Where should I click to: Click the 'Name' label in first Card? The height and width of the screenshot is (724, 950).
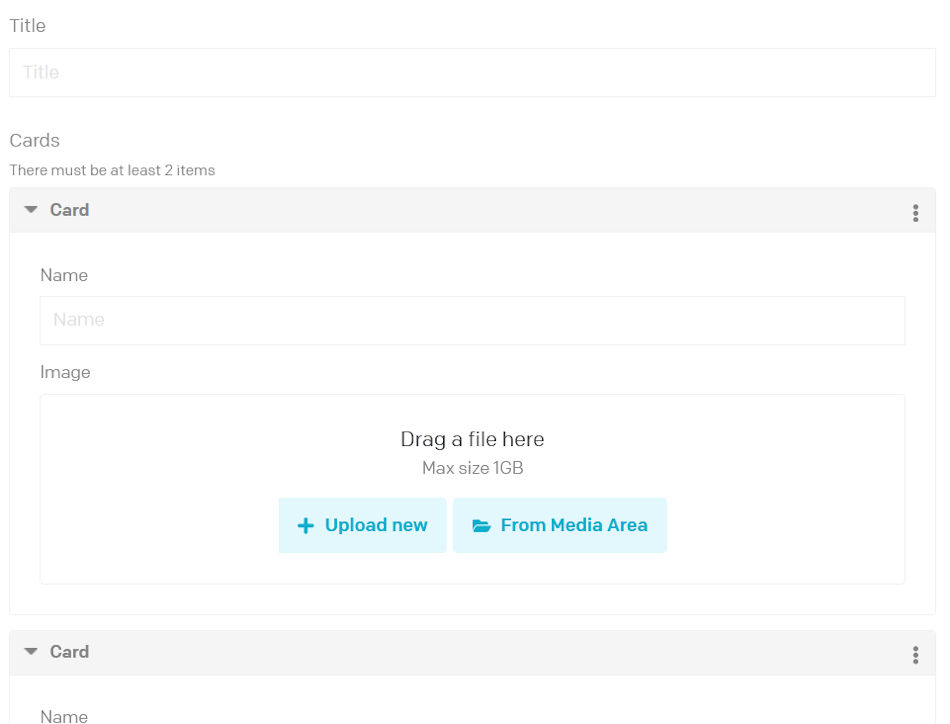[64, 275]
